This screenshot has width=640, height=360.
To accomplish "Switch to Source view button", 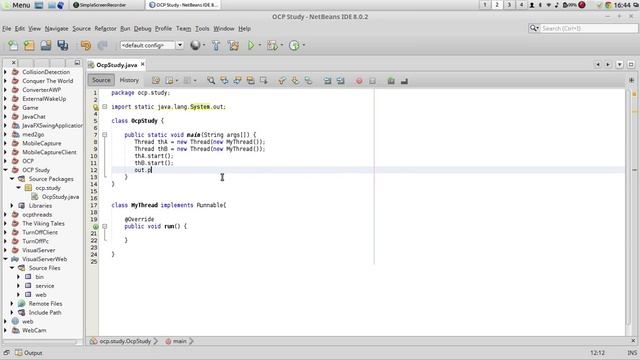I will tap(101, 80).
